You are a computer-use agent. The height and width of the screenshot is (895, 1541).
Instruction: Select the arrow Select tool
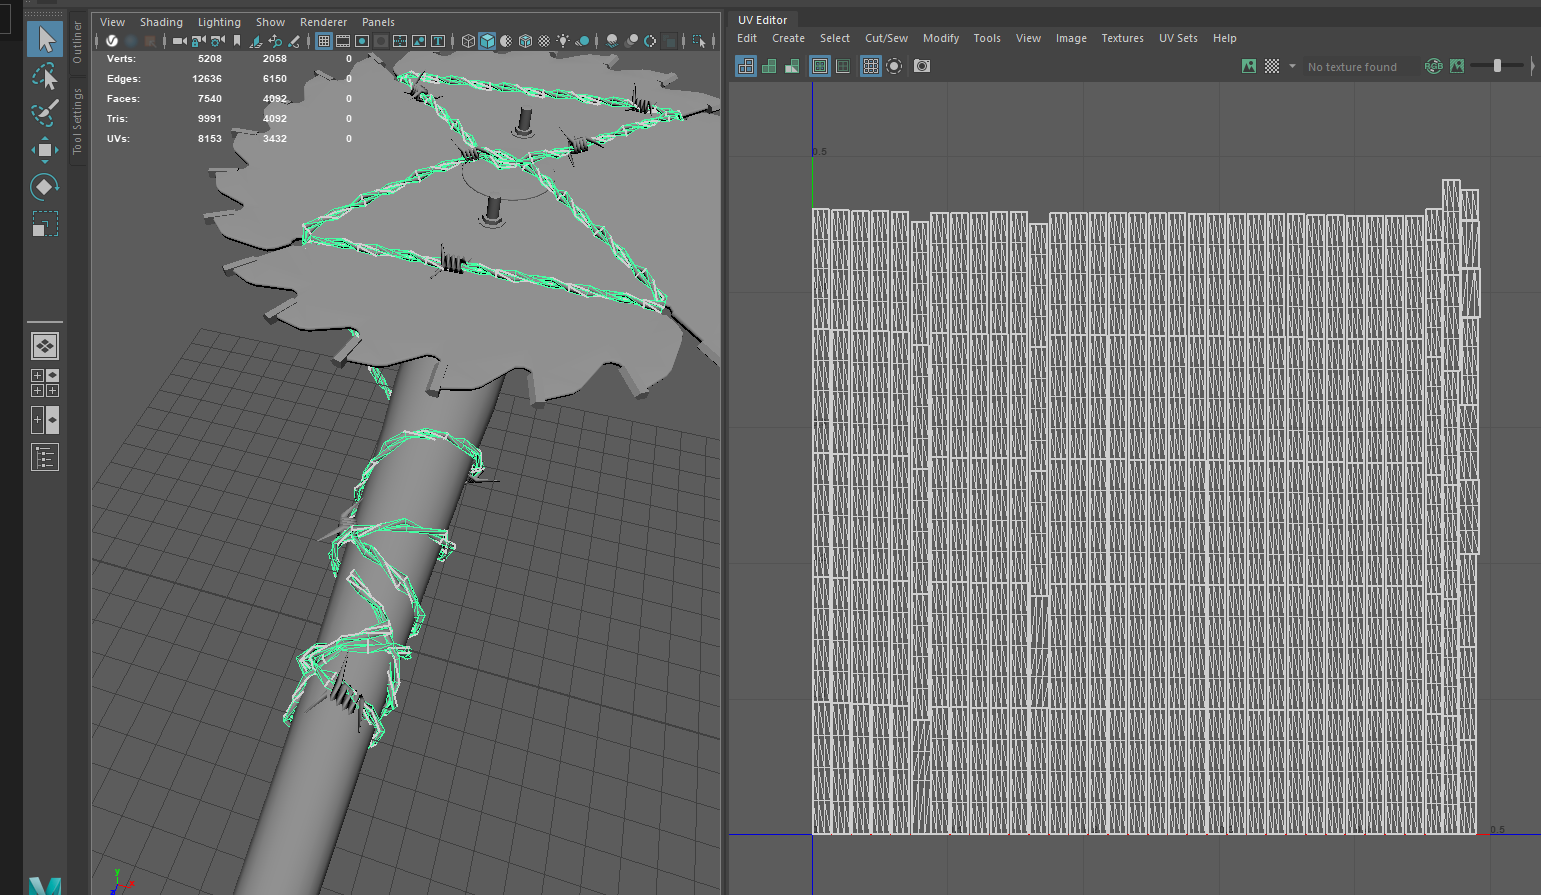45,39
